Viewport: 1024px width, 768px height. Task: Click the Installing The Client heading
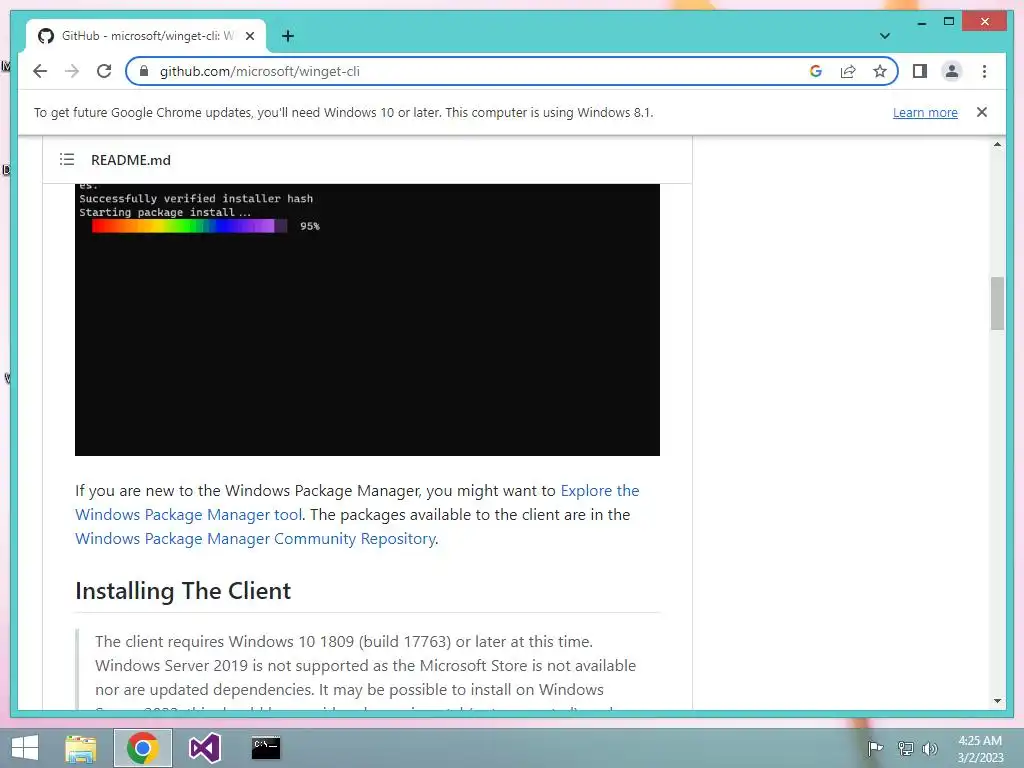(x=183, y=590)
